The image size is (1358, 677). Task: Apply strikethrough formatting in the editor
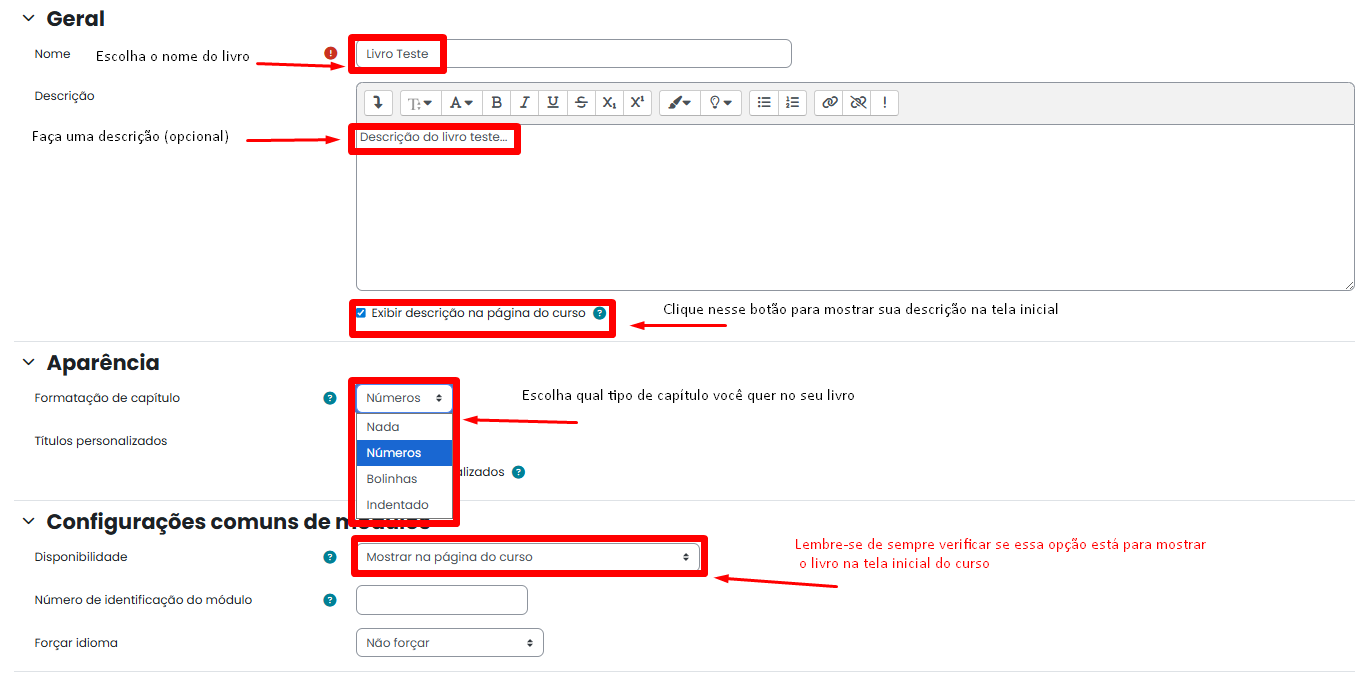(581, 102)
